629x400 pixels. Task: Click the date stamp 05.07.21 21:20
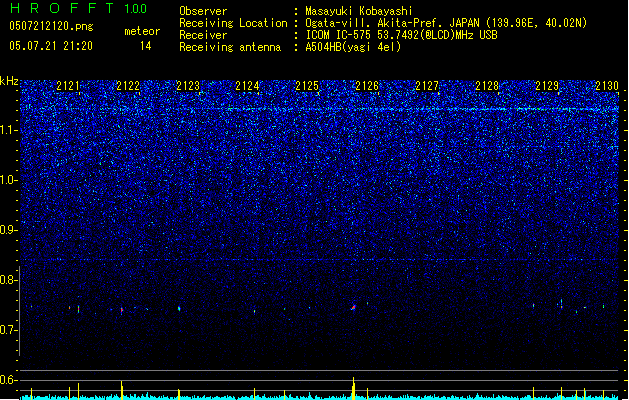(x=51, y=46)
